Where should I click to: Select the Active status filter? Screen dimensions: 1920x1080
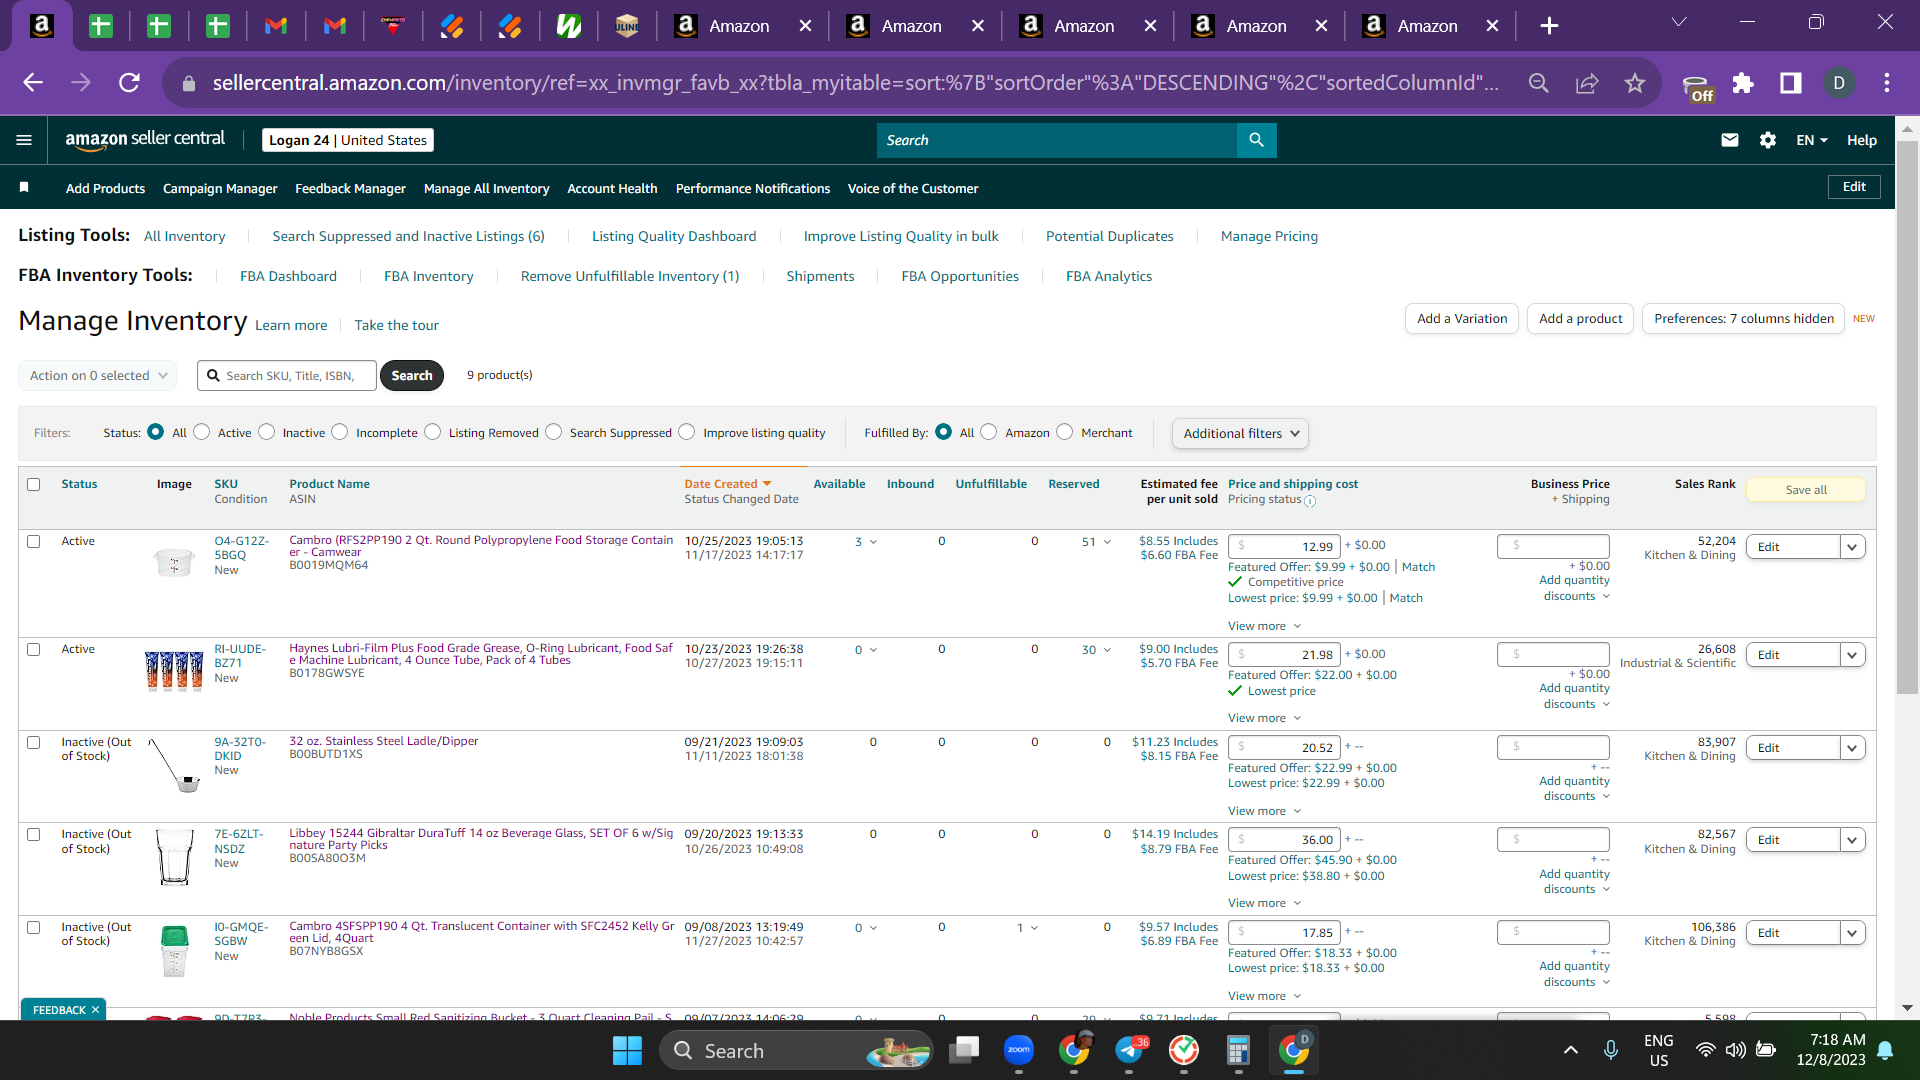[202, 432]
